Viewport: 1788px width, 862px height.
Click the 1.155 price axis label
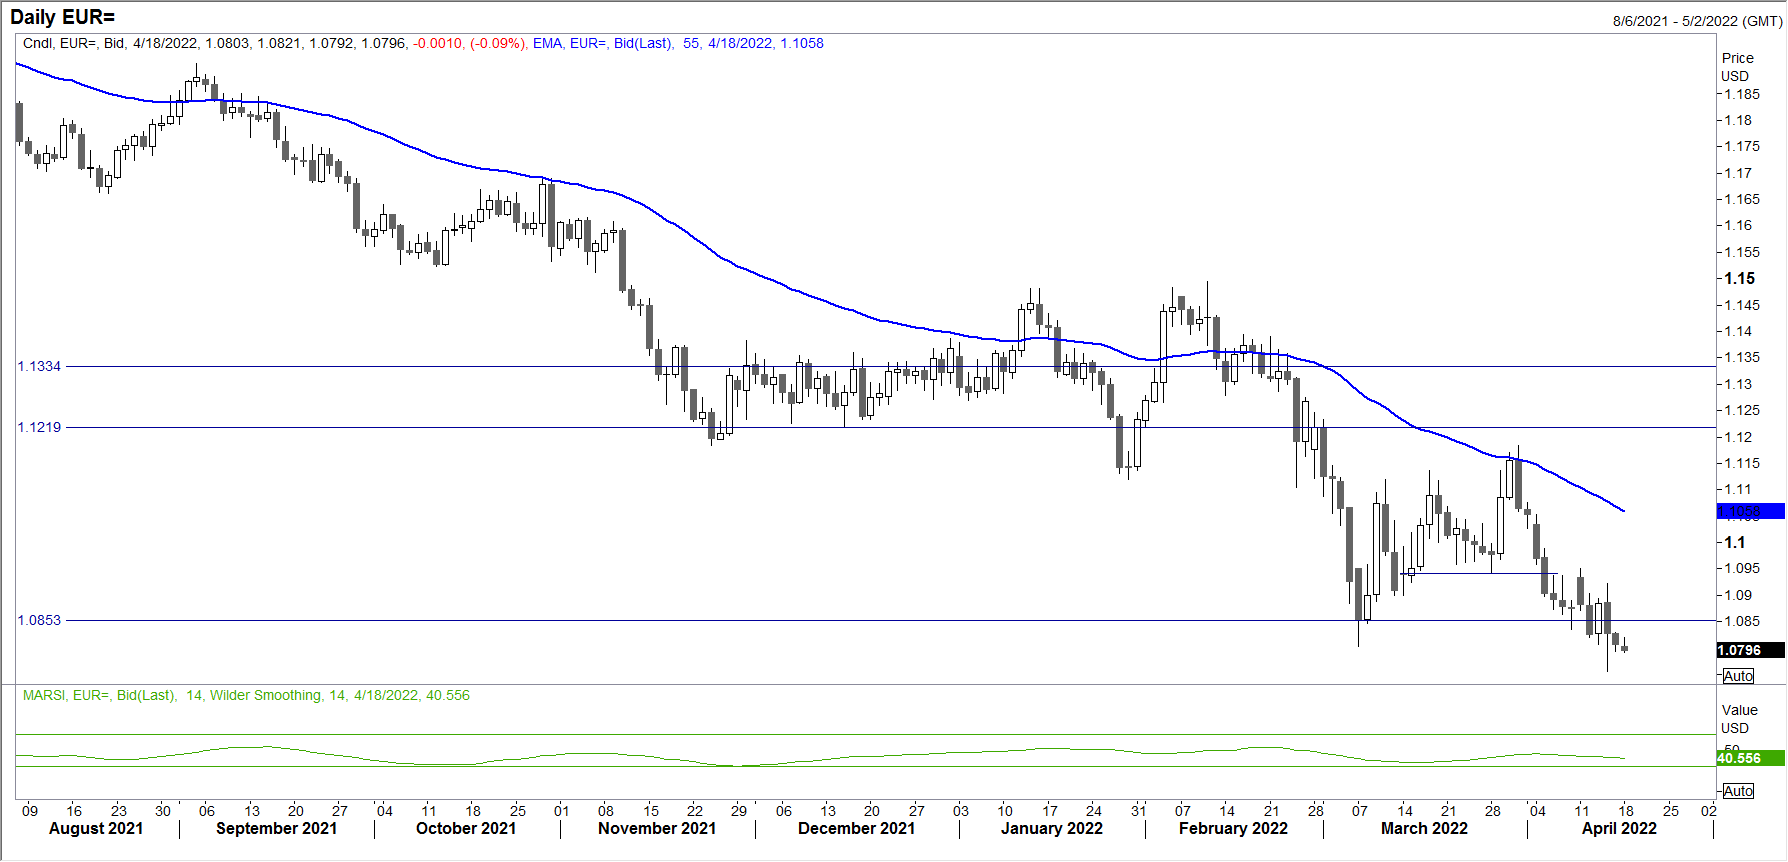[1742, 252]
